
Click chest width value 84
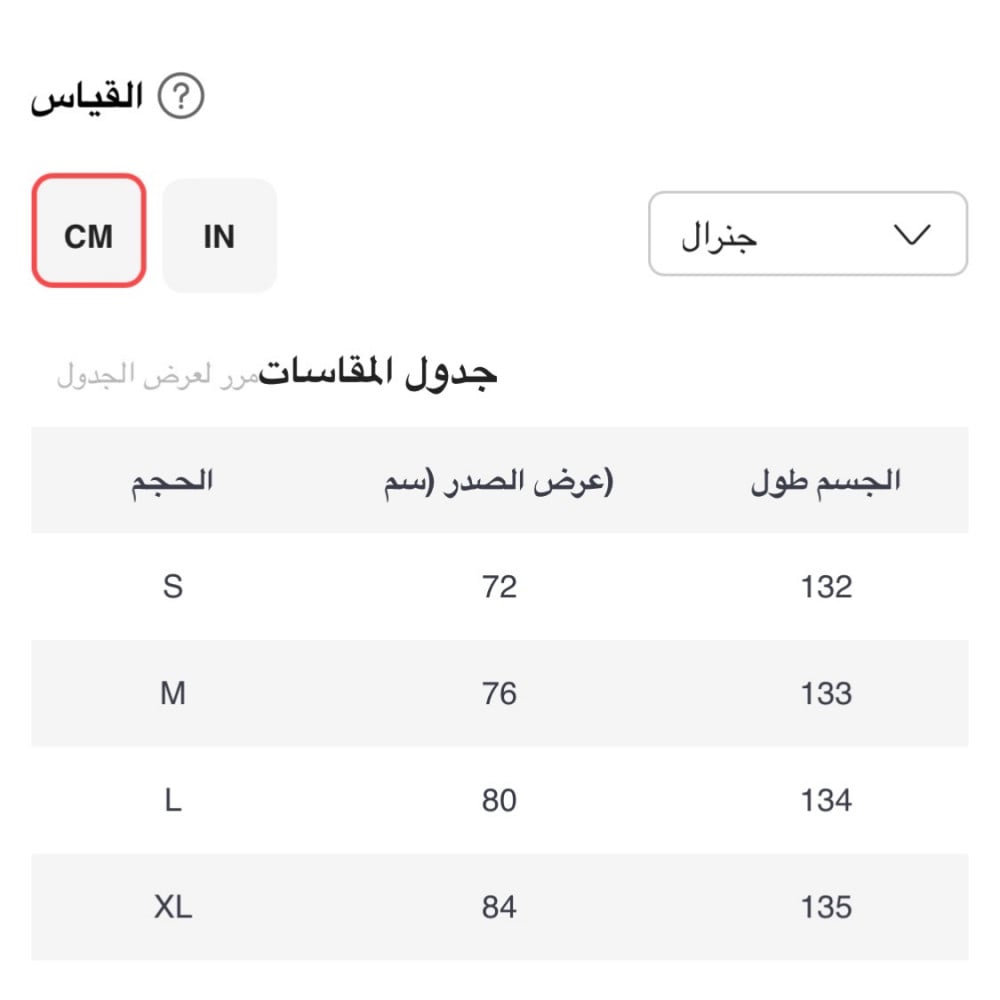pos(499,907)
